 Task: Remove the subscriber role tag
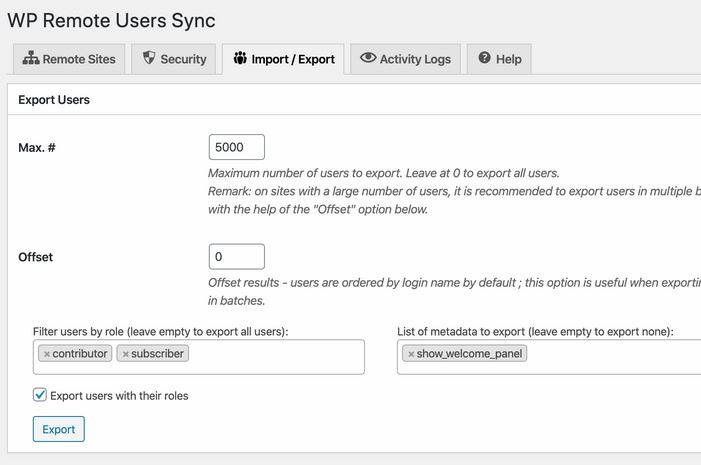pyautogui.click(x=126, y=354)
